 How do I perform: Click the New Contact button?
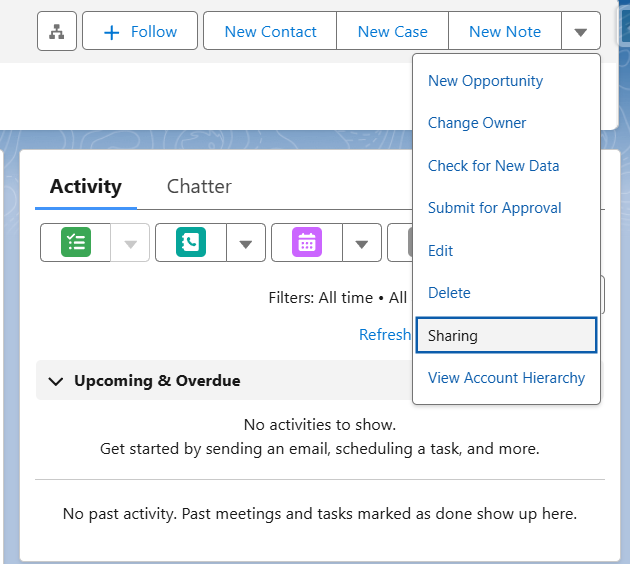click(x=270, y=31)
